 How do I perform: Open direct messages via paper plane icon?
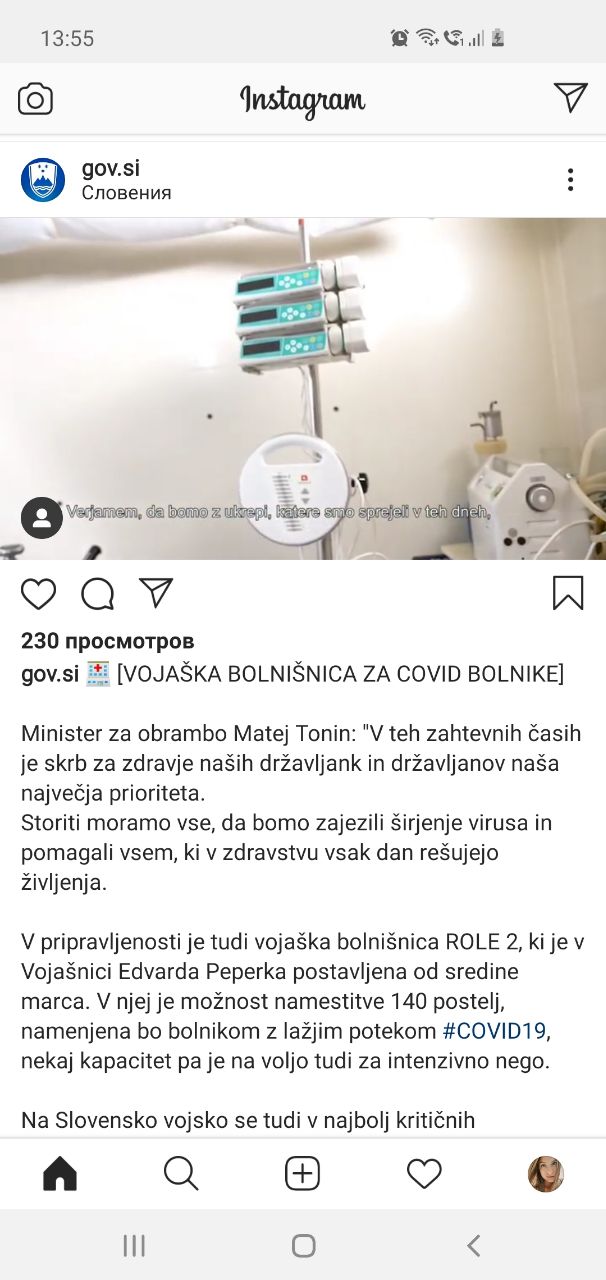tap(570, 97)
